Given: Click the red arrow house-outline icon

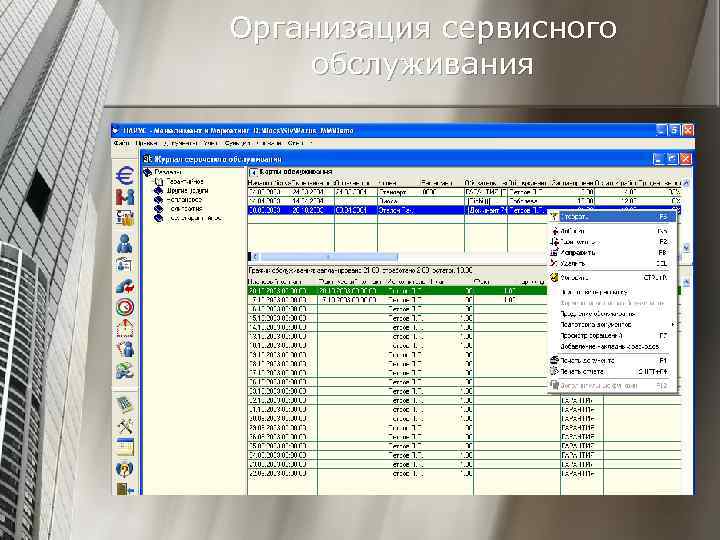Looking at the screenshot, I should (x=124, y=328).
